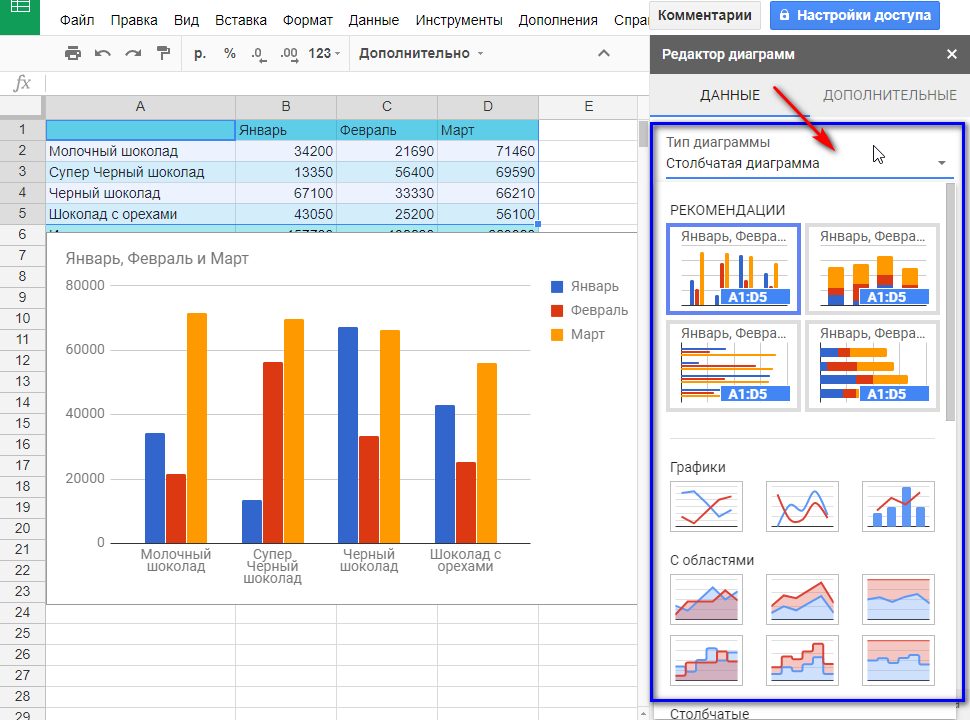The height and width of the screenshot is (720, 970).
Task: Click the Undo arrow icon
Action: tap(103, 53)
